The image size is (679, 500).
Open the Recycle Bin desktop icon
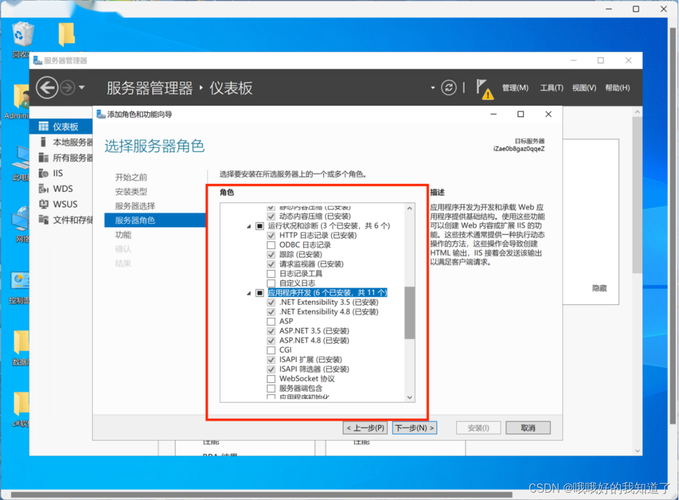[21, 40]
